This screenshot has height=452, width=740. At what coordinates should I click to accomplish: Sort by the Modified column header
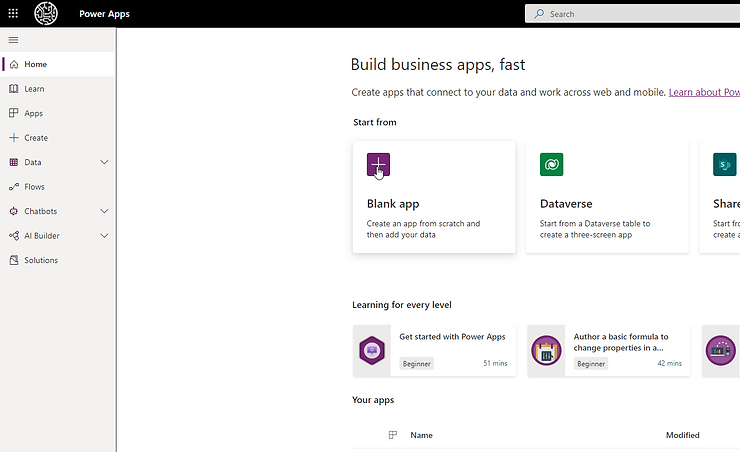(682, 435)
